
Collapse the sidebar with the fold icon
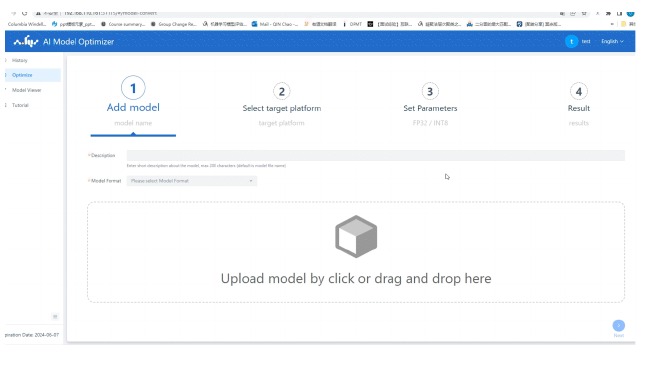tap(55, 317)
